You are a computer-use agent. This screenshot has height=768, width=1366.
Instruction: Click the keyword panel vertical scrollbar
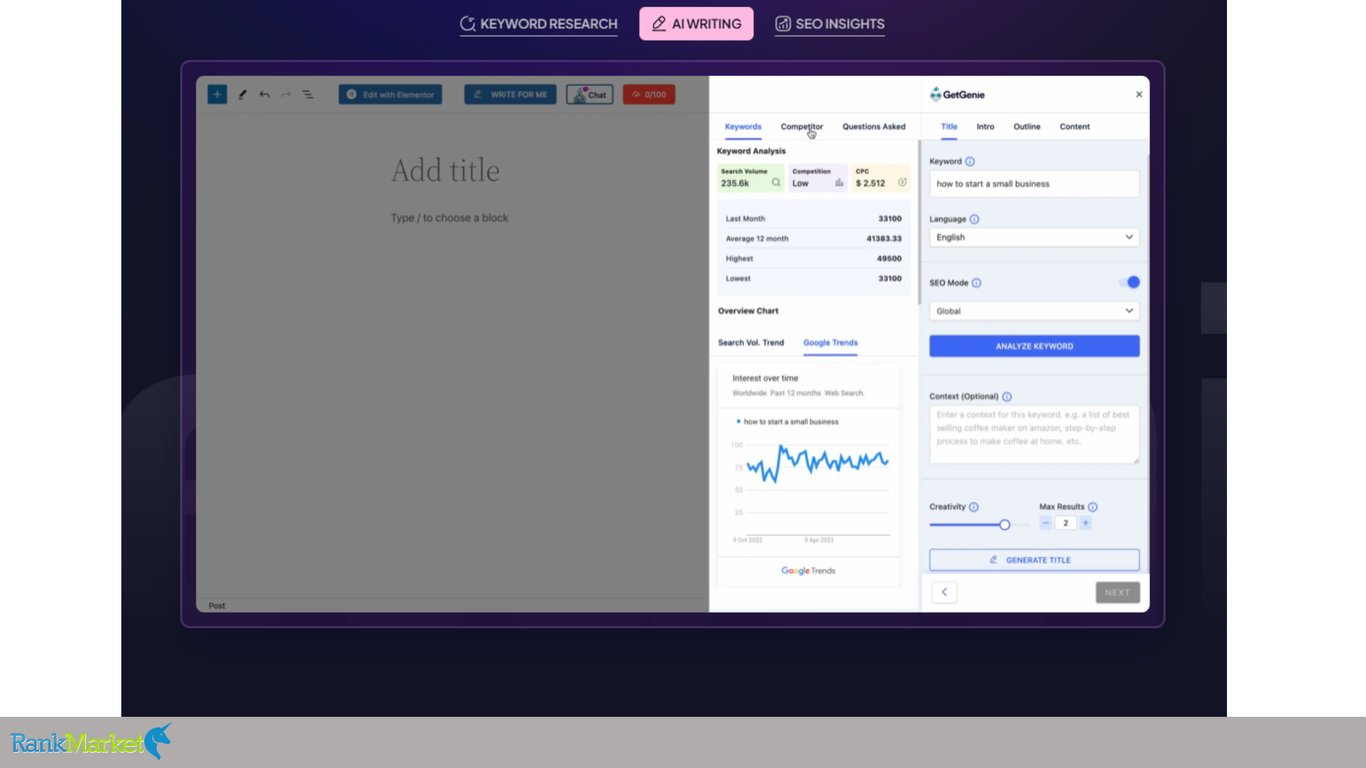pos(919,224)
